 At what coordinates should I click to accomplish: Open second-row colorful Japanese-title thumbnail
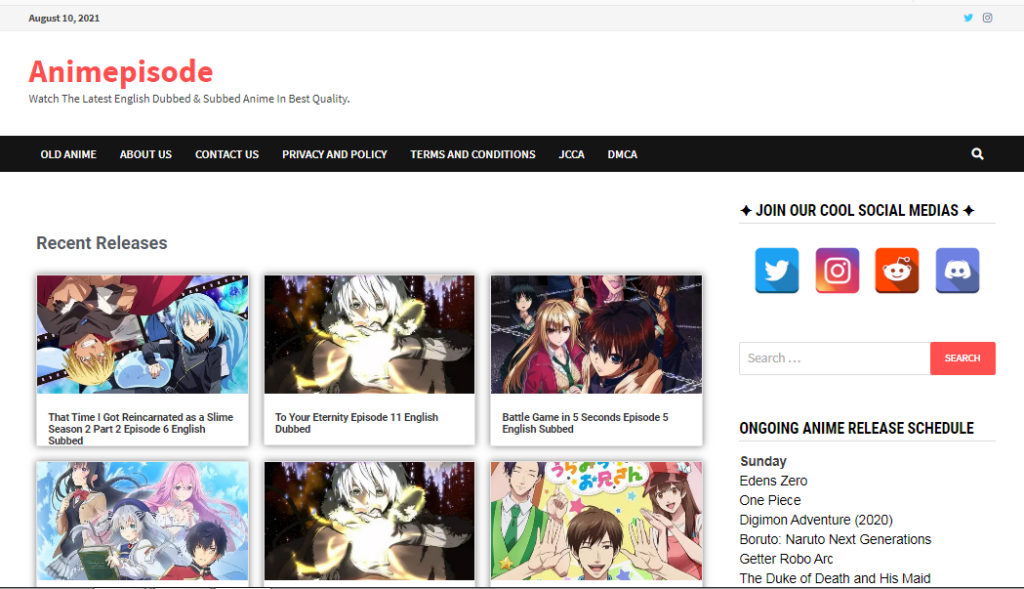(596, 521)
